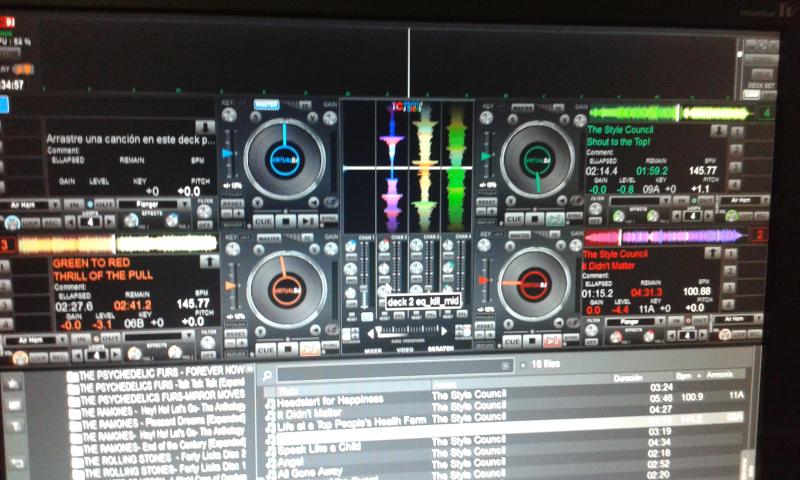Screen dimensions: 800x480
Task: Open Air Horn sampler dropdown on blue empty deck
Action: tap(54, 205)
